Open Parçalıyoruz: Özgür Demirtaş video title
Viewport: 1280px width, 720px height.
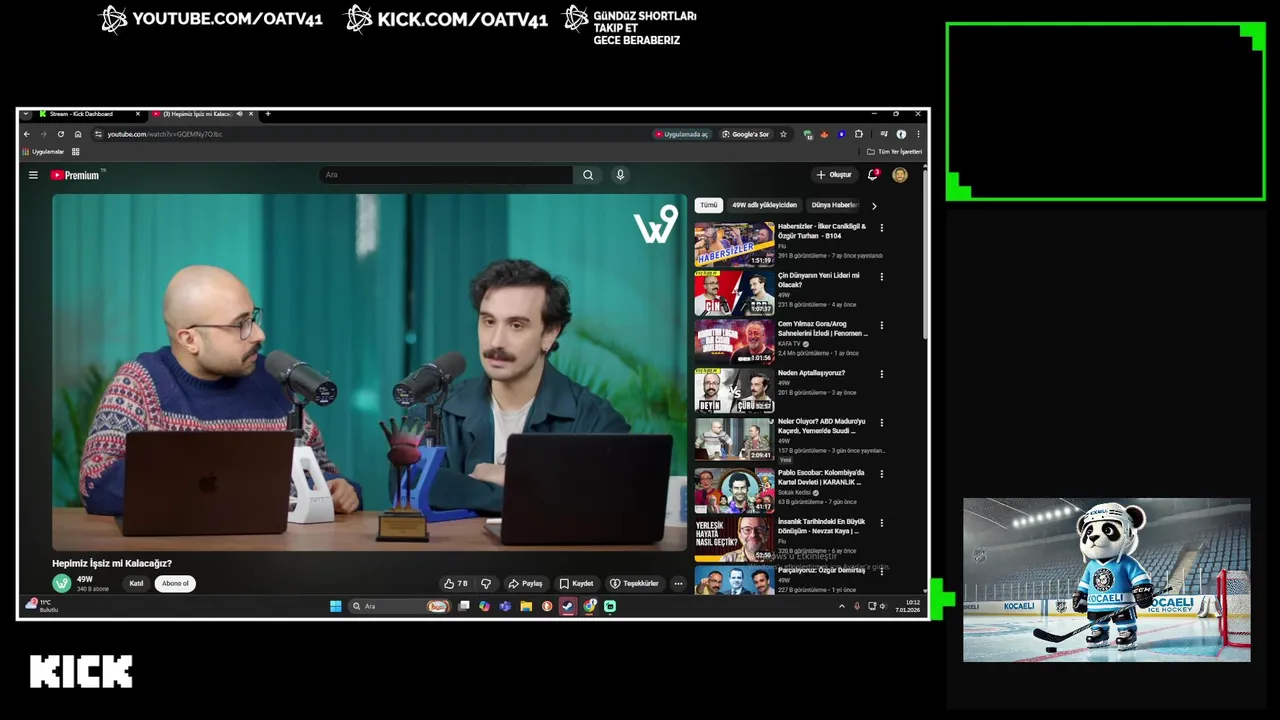click(821, 570)
